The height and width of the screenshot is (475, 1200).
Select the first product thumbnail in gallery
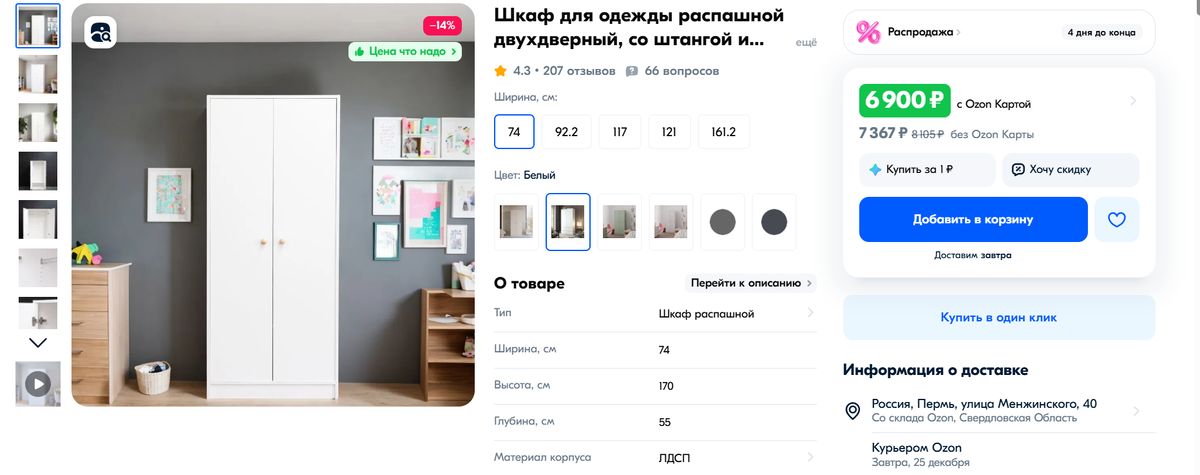(38, 25)
